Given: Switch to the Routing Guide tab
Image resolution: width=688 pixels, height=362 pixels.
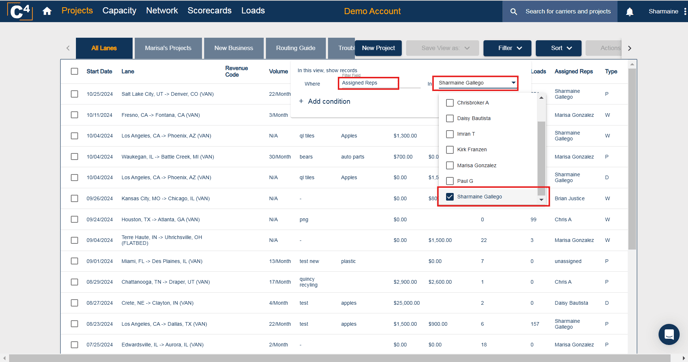Looking at the screenshot, I should coord(296,48).
